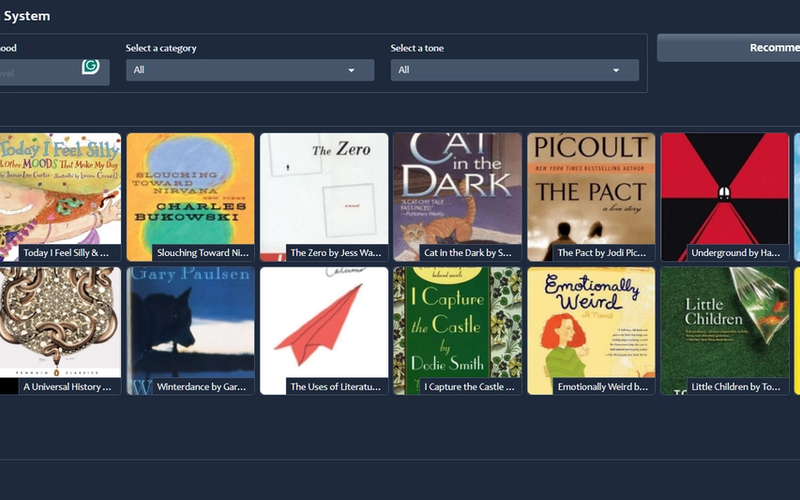Open The Pact by Jodi Picoult cover
The image size is (800, 500).
point(591,197)
